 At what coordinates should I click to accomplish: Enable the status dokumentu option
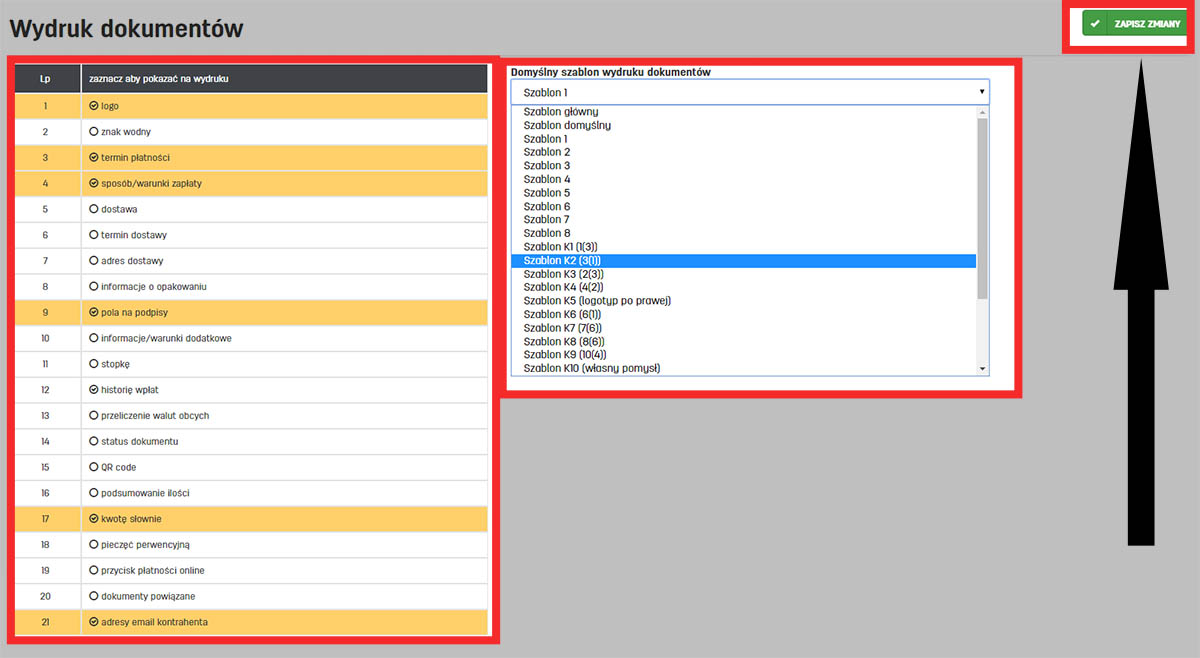point(94,441)
